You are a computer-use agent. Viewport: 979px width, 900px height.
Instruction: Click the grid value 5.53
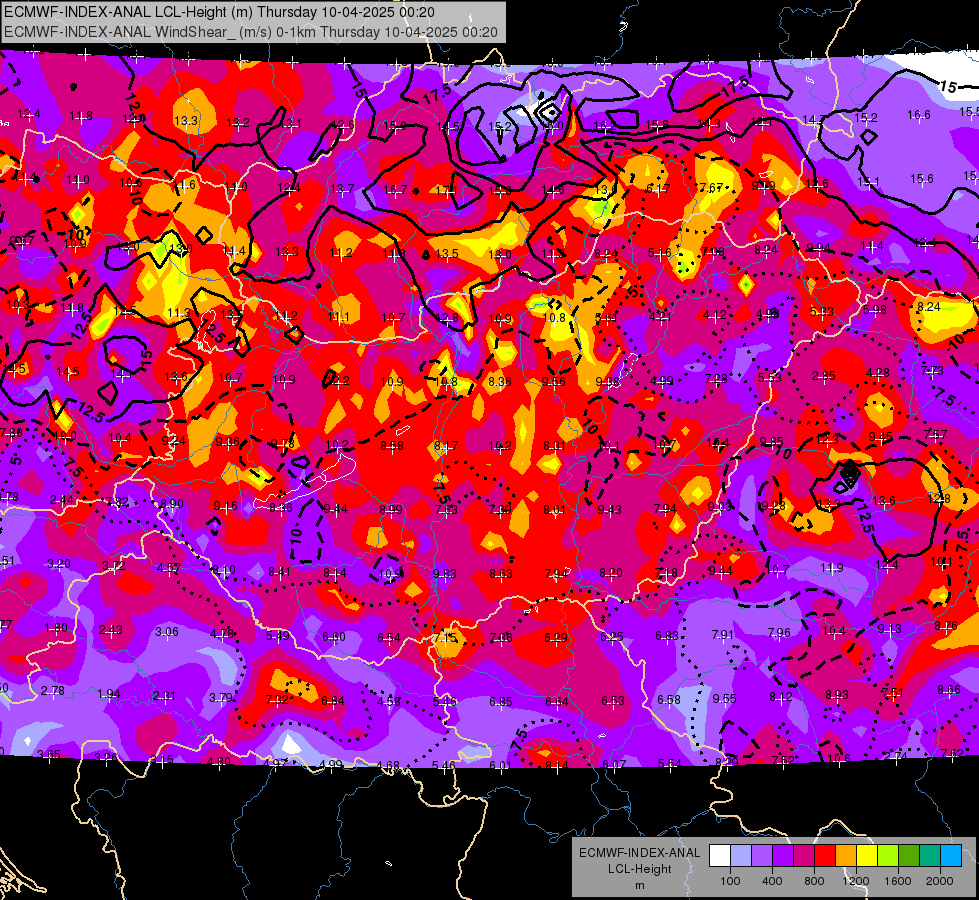click(769, 377)
